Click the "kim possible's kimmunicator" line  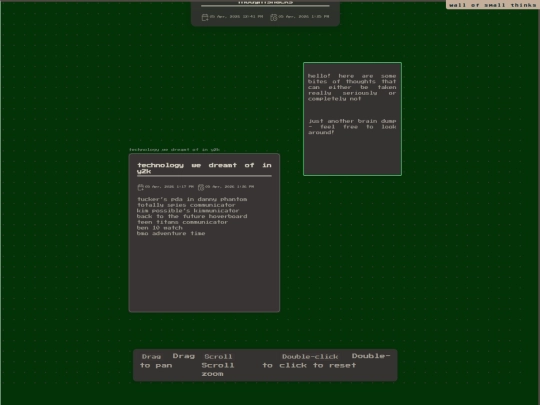point(188,210)
